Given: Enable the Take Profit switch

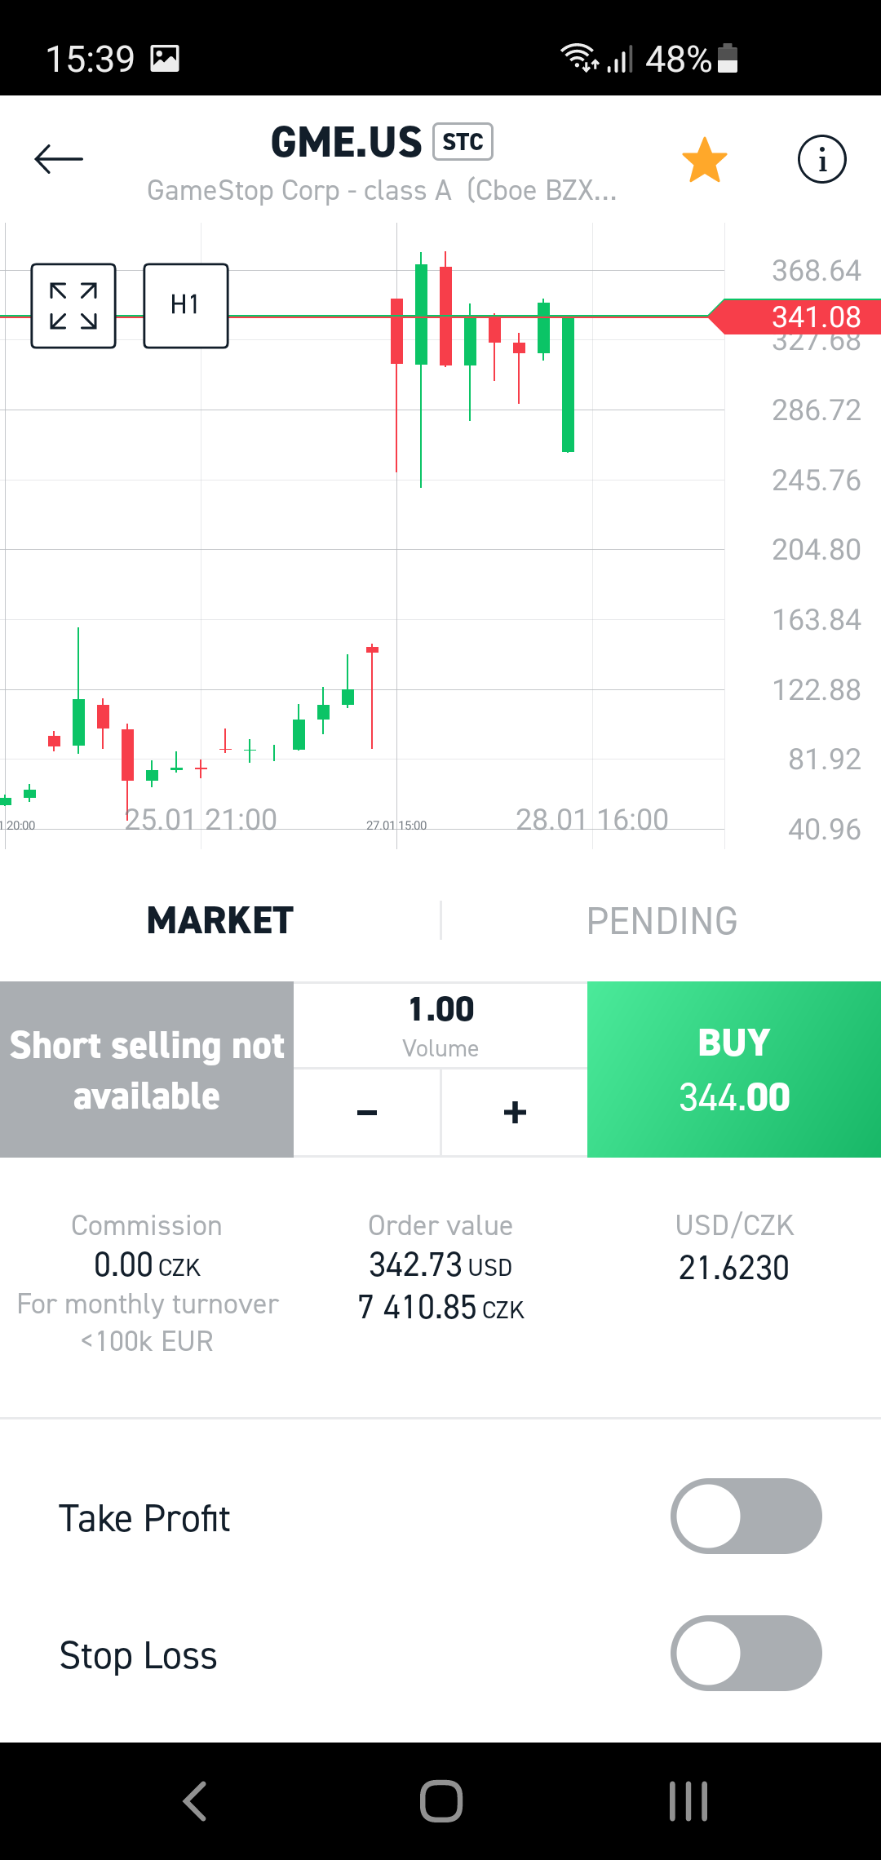Looking at the screenshot, I should (x=746, y=1516).
